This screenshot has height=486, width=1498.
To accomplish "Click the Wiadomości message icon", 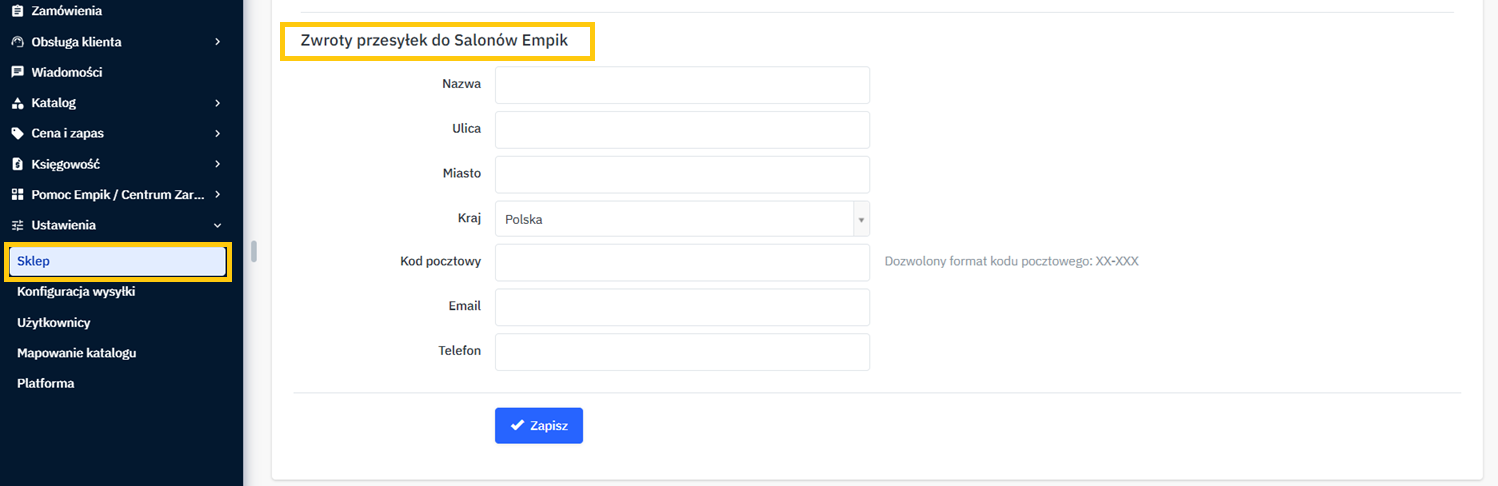I will point(17,72).
